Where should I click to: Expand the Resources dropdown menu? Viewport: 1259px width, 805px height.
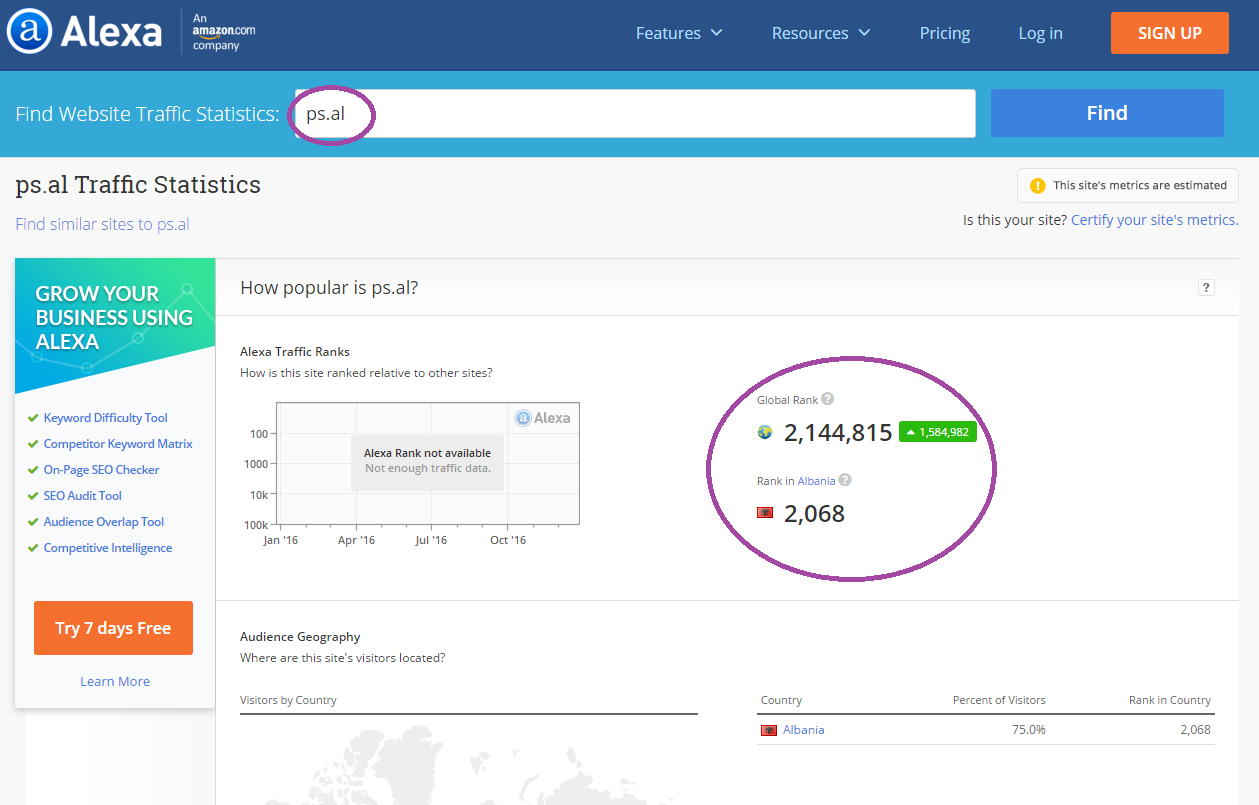coord(820,33)
